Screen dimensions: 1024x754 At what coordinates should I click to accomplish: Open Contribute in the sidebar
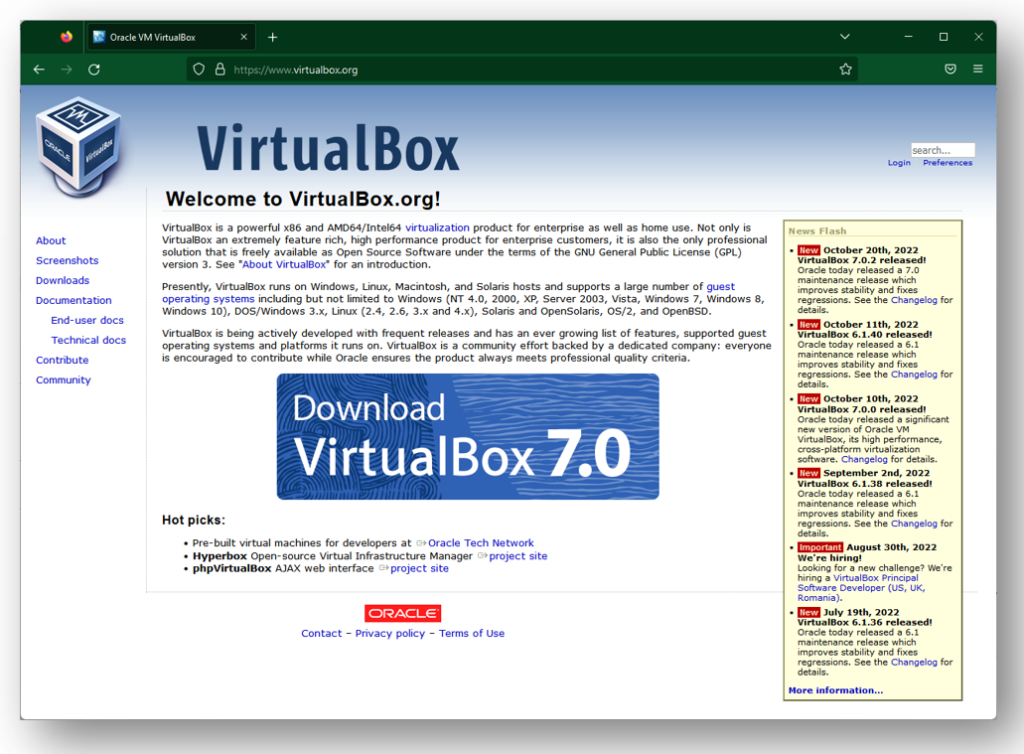[x=62, y=360]
